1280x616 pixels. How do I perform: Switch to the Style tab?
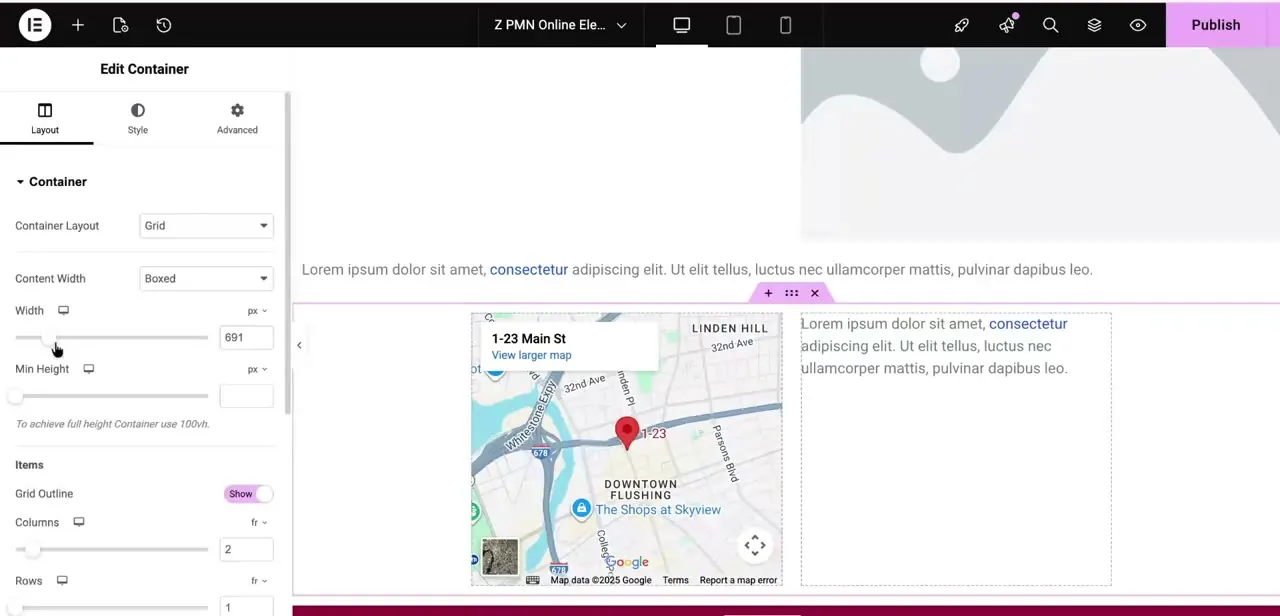coord(138,118)
